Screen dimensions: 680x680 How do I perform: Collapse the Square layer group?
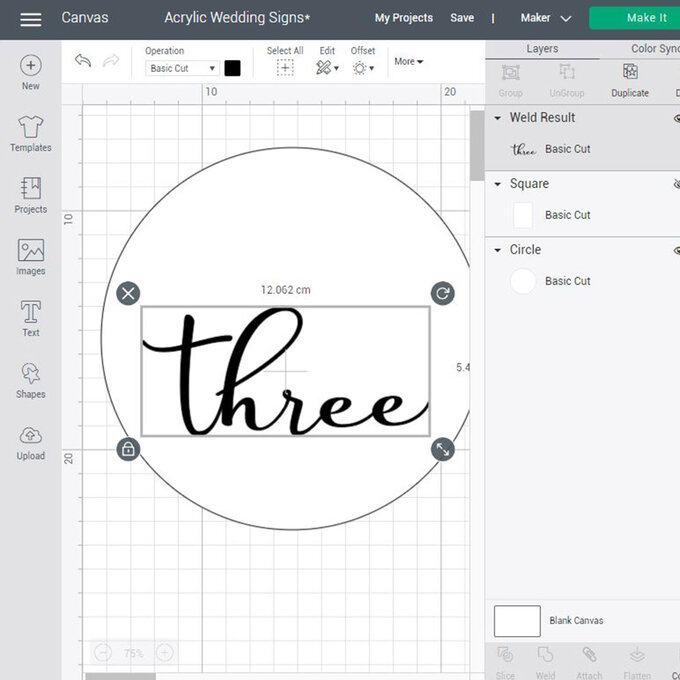[498, 184]
